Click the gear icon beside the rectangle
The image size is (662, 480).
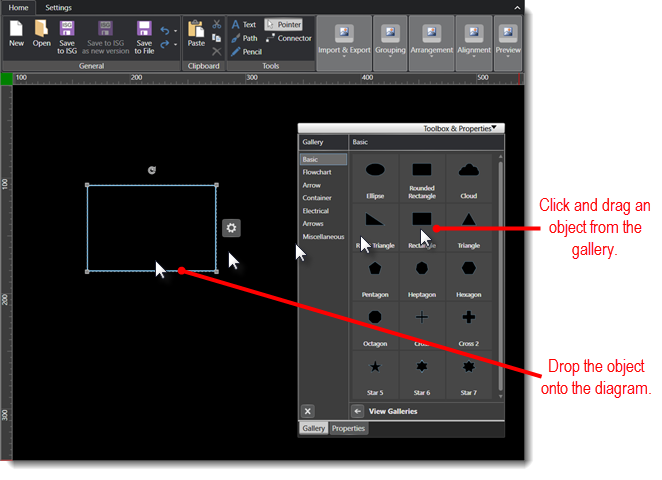pos(231,228)
